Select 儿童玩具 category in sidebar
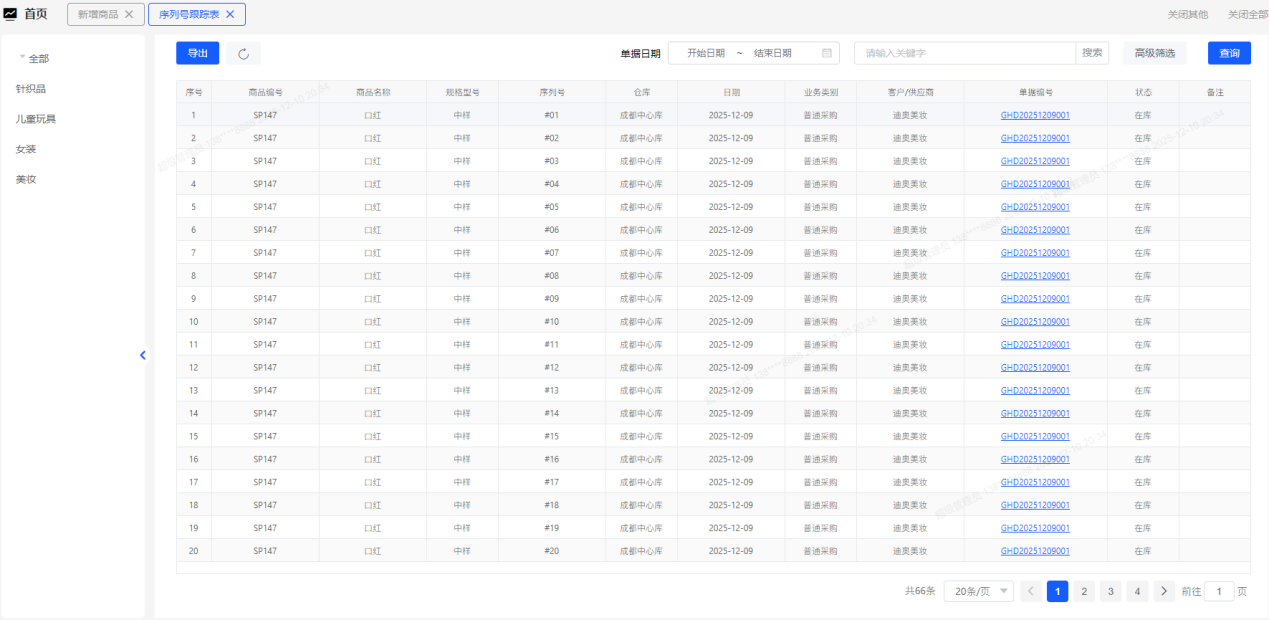Viewport: 1269px width, 620px height. pos(36,119)
